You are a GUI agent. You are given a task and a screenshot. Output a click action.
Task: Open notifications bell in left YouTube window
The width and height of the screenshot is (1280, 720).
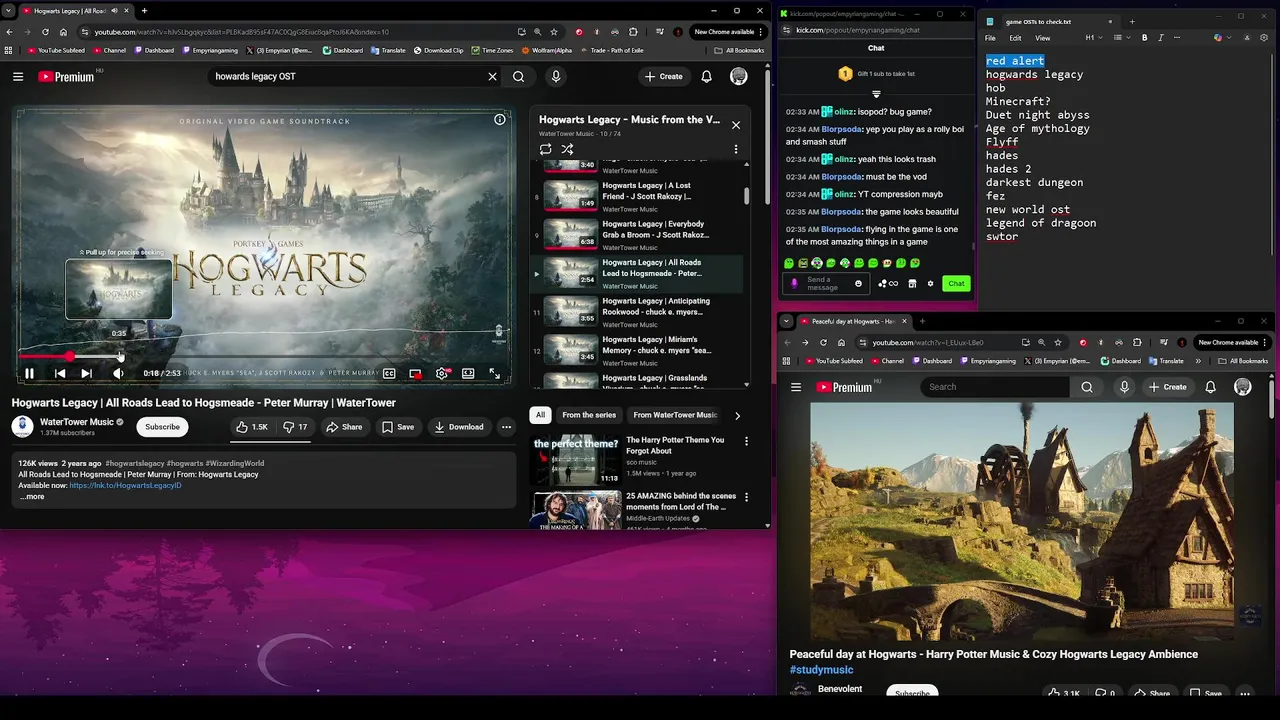pyautogui.click(x=706, y=76)
